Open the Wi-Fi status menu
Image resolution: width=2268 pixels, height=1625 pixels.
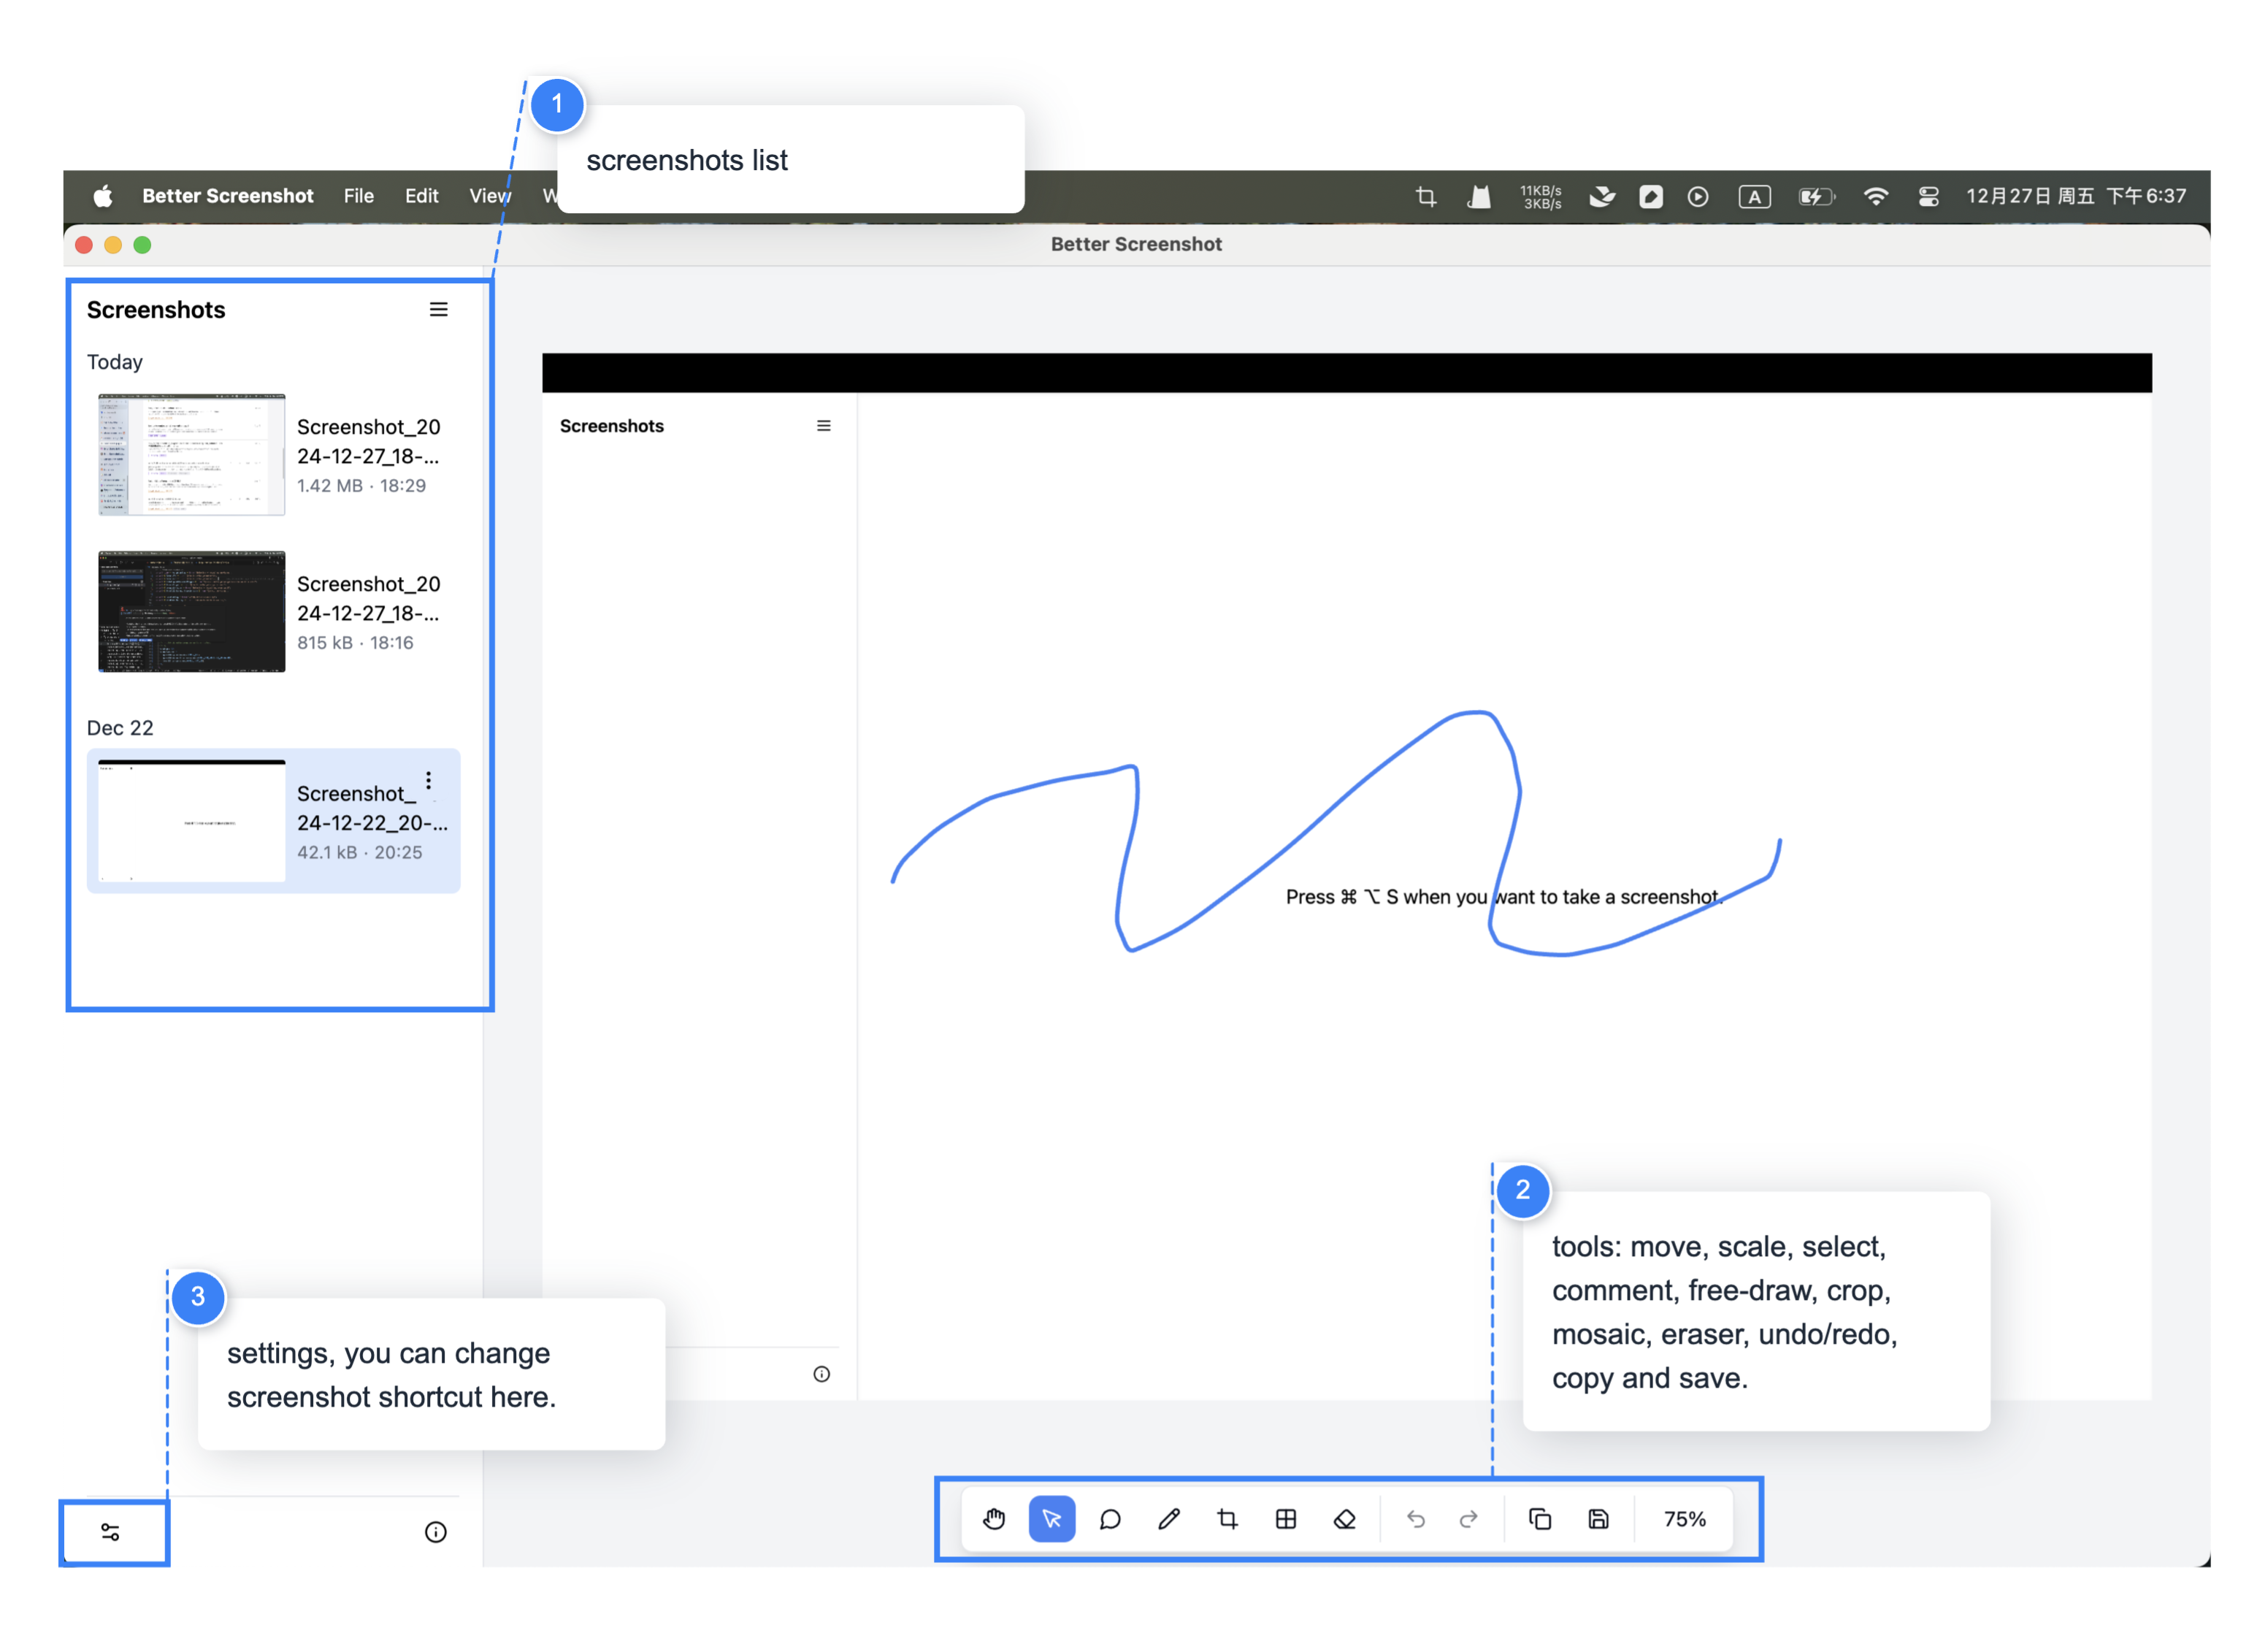1876,196
